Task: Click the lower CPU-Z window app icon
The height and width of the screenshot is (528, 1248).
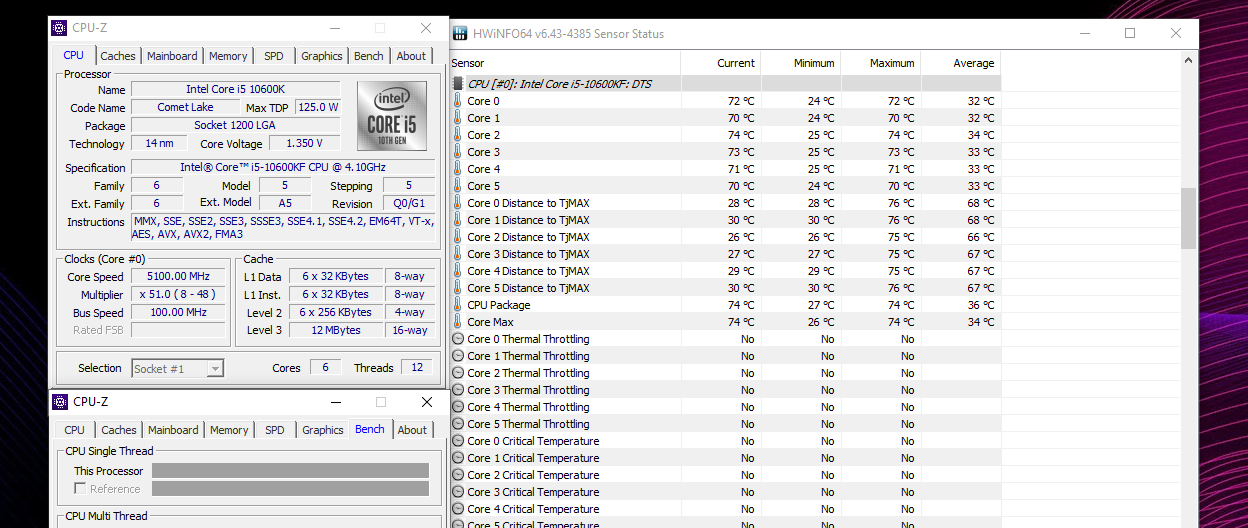Action: [60, 402]
